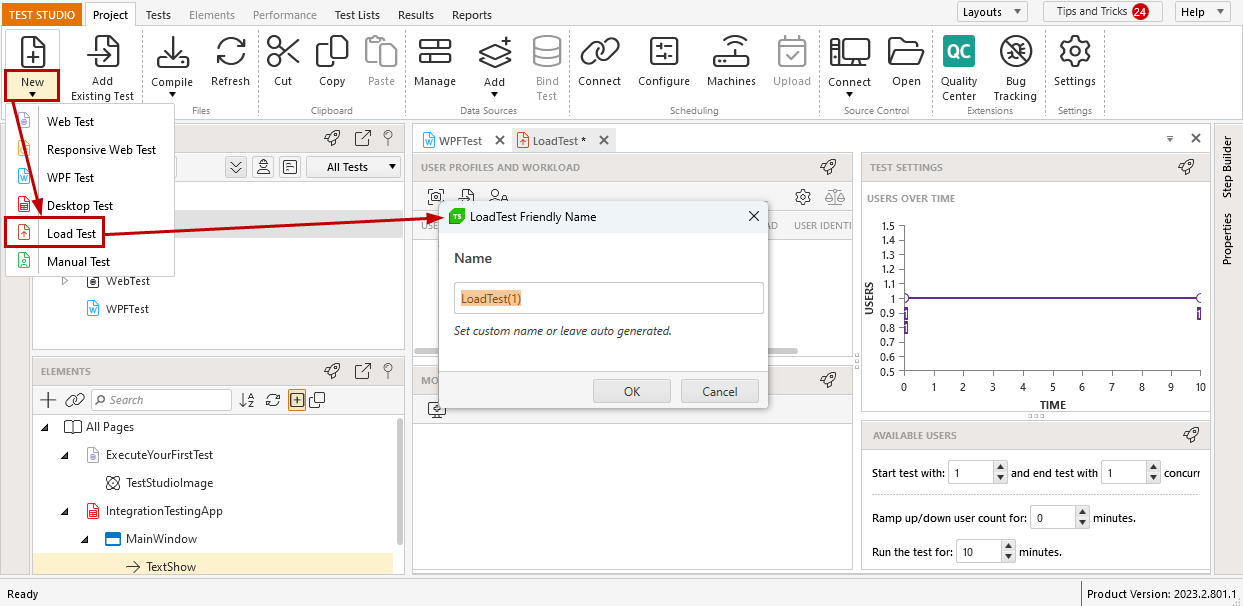Screen dimensions: 1243x606
Task: Cut the selected item via scissors icon
Action: pyautogui.click(x=283, y=61)
